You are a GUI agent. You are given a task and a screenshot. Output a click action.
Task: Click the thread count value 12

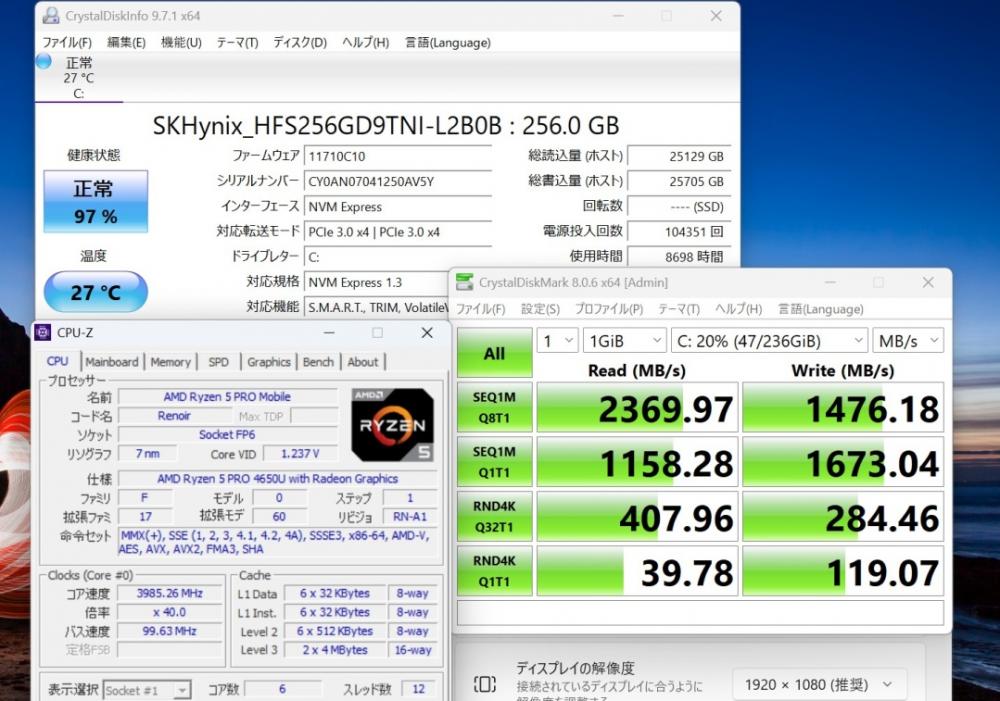[x=418, y=689]
